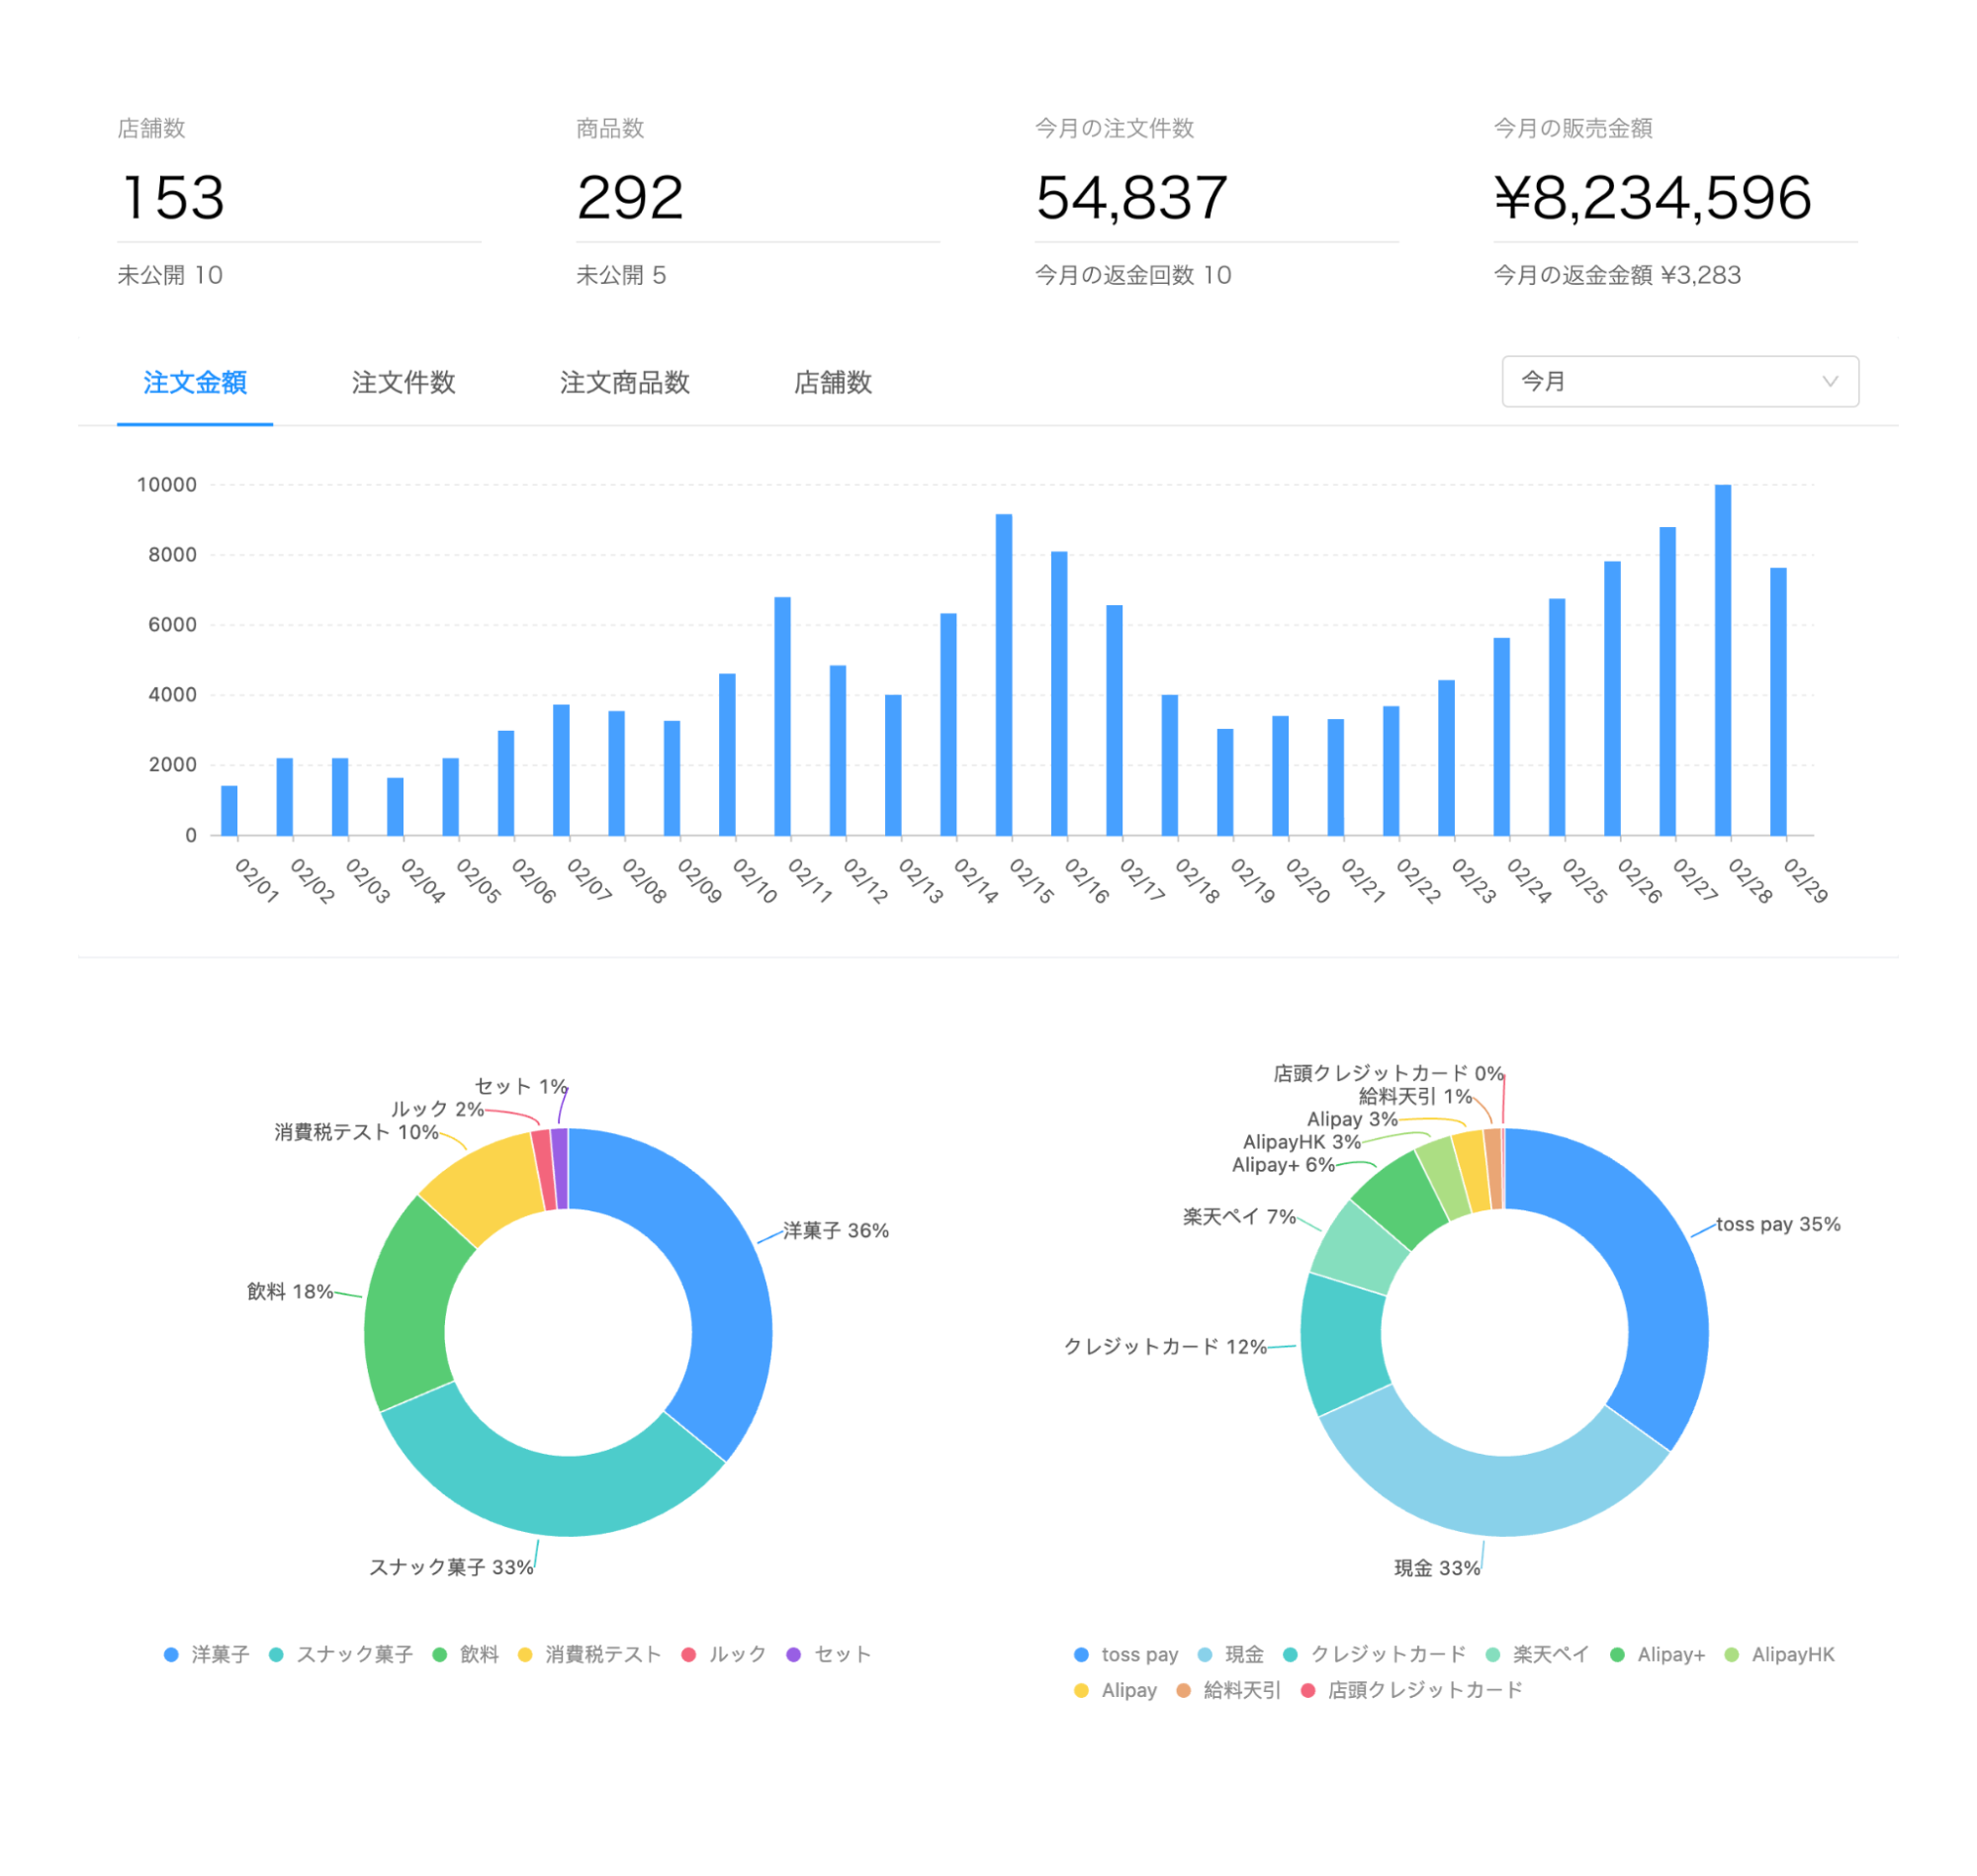Click the 02/28 bar in order chart
Viewport: 1977px width, 1876px height.
1722,660
